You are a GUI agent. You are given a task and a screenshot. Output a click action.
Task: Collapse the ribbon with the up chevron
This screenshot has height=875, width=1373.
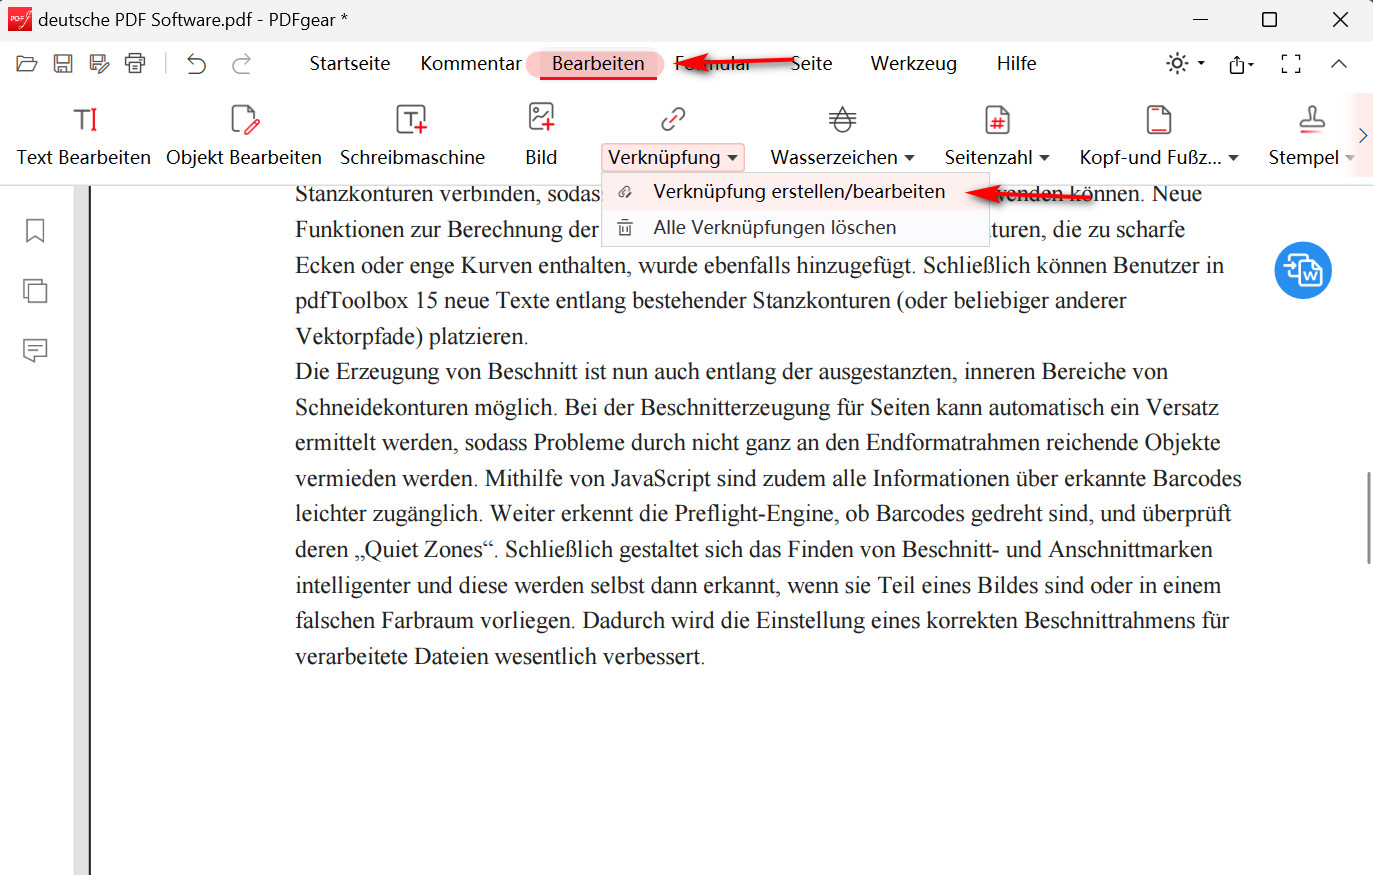[x=1339, y=64]
